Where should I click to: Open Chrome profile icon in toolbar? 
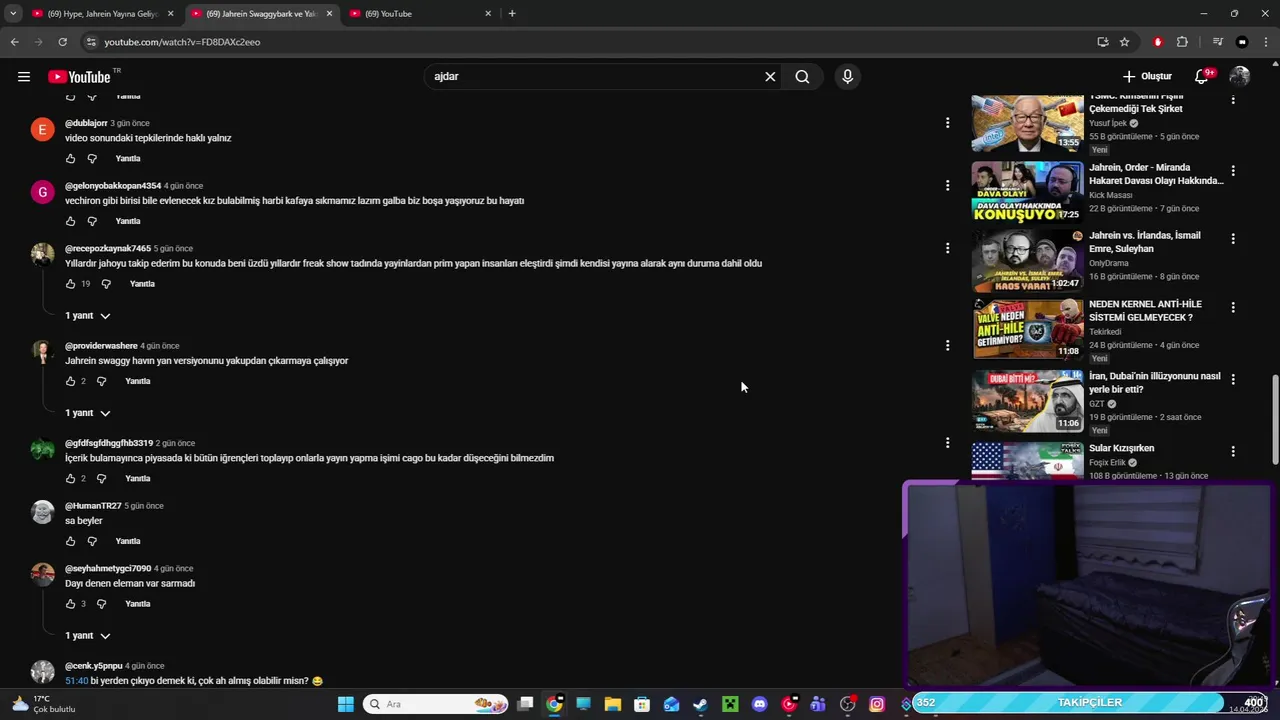click(1242, 42)
